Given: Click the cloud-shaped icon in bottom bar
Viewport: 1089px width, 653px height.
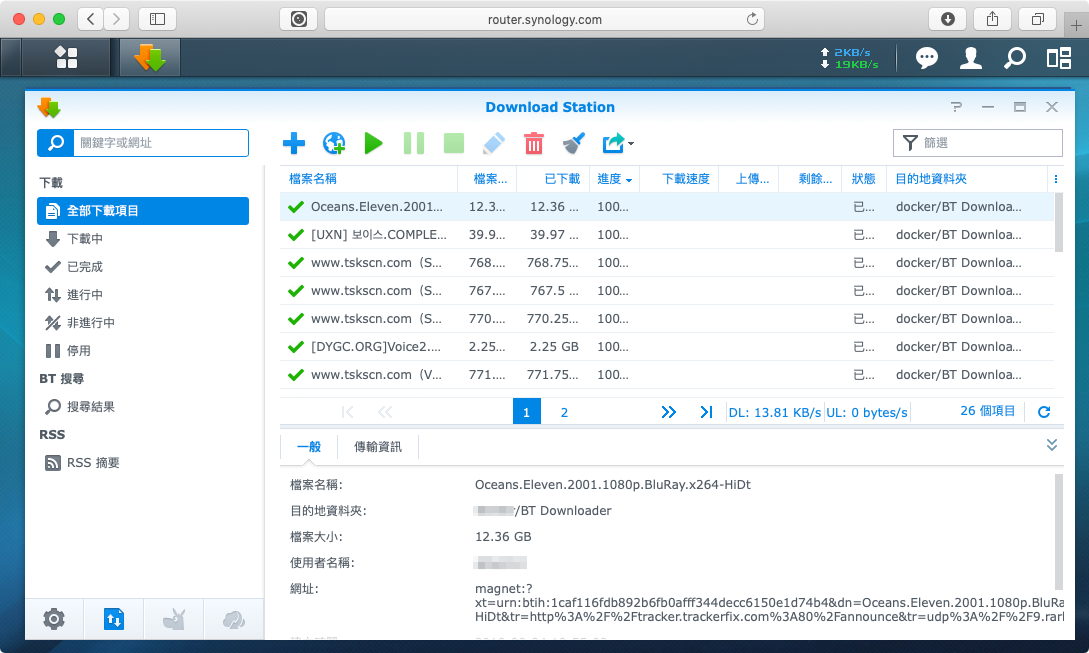Looking at the screenshot, I should (234, 619).
